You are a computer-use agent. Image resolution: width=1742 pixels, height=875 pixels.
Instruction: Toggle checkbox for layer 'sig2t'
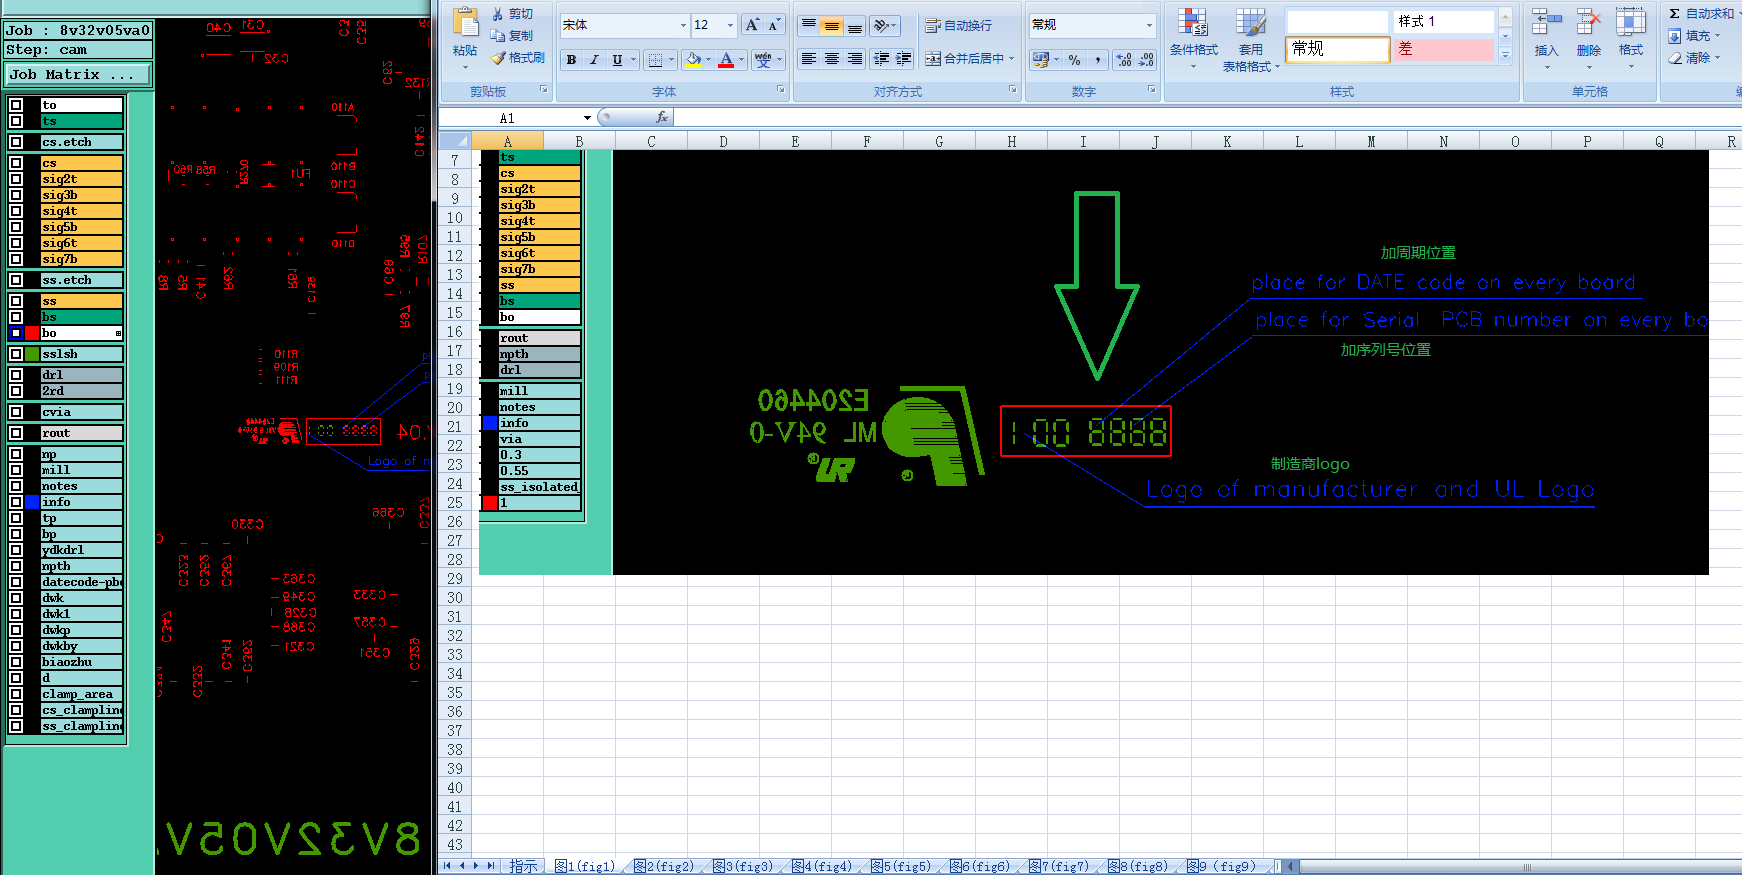coord(16,179)
